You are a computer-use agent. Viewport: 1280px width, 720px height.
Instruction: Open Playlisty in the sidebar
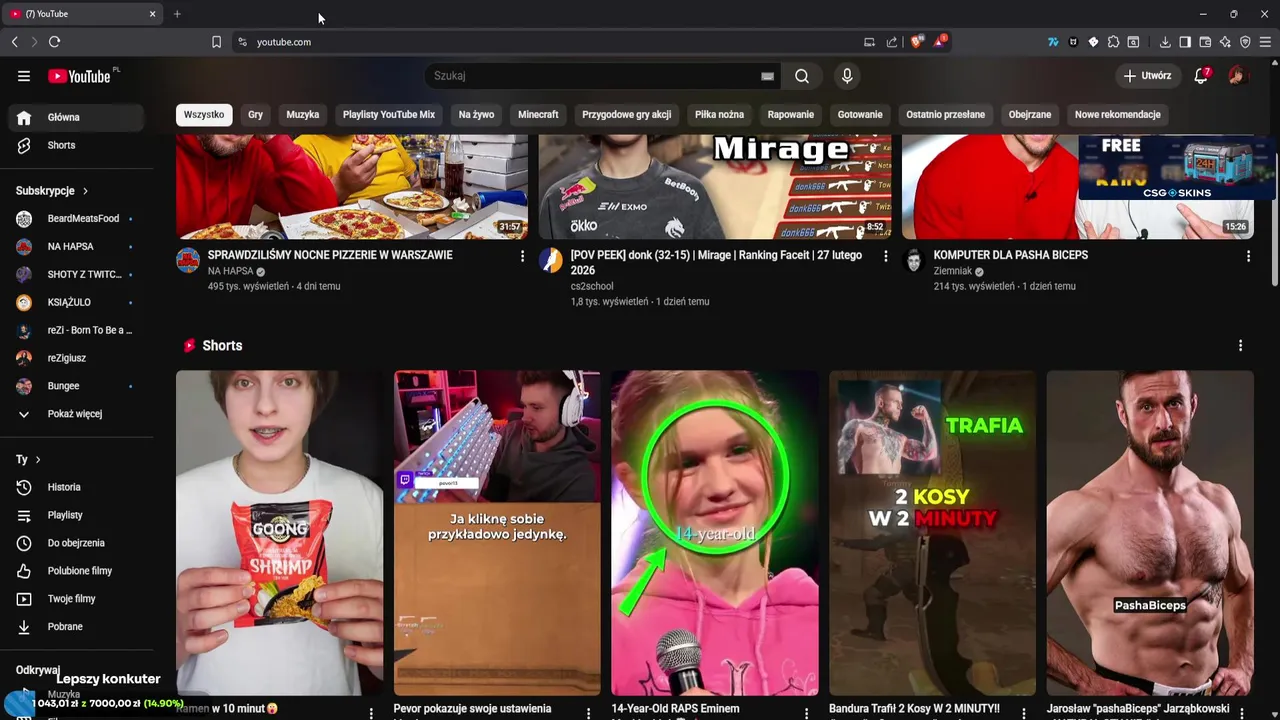[77, 515]
